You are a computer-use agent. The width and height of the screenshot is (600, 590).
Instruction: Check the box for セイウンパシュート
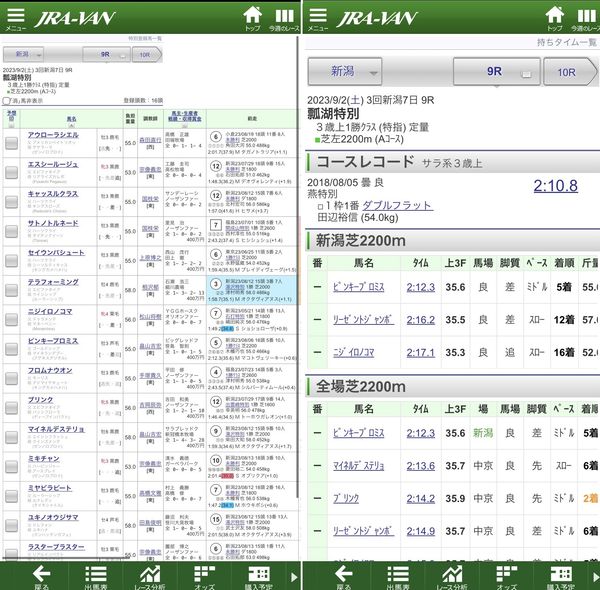point(11,261)
